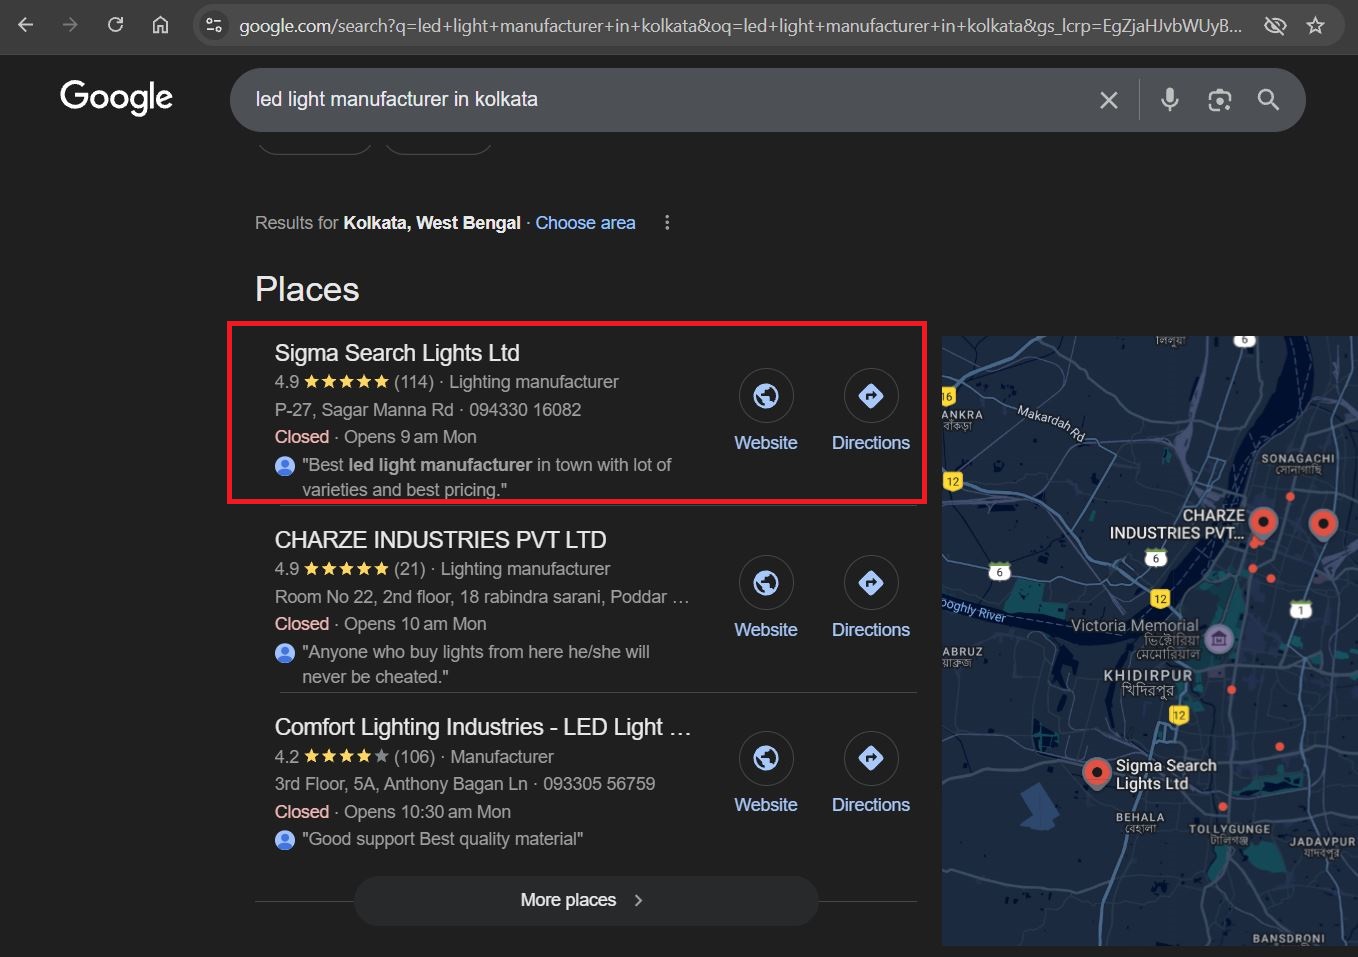Open the Sigma Search Lights Ltd listing
Image resolution: width=1358 pixels, height=957 pixels.
(397, 352)
